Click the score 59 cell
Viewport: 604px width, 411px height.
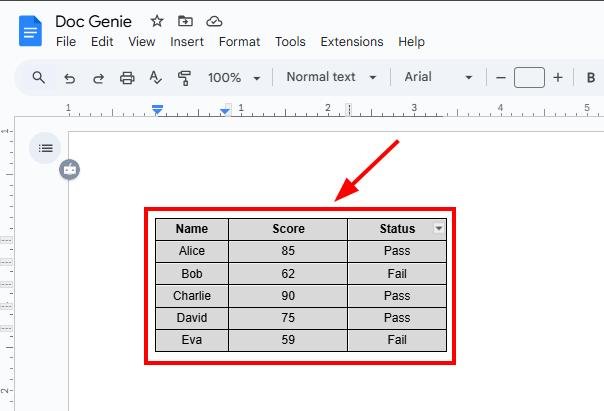point(288,340)
